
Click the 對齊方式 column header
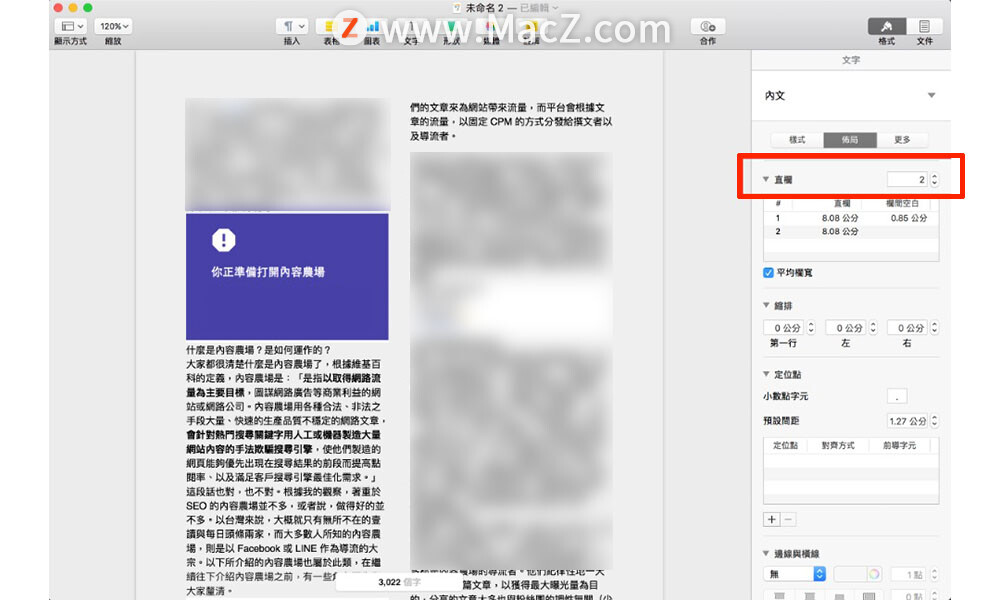click(838, 446)
